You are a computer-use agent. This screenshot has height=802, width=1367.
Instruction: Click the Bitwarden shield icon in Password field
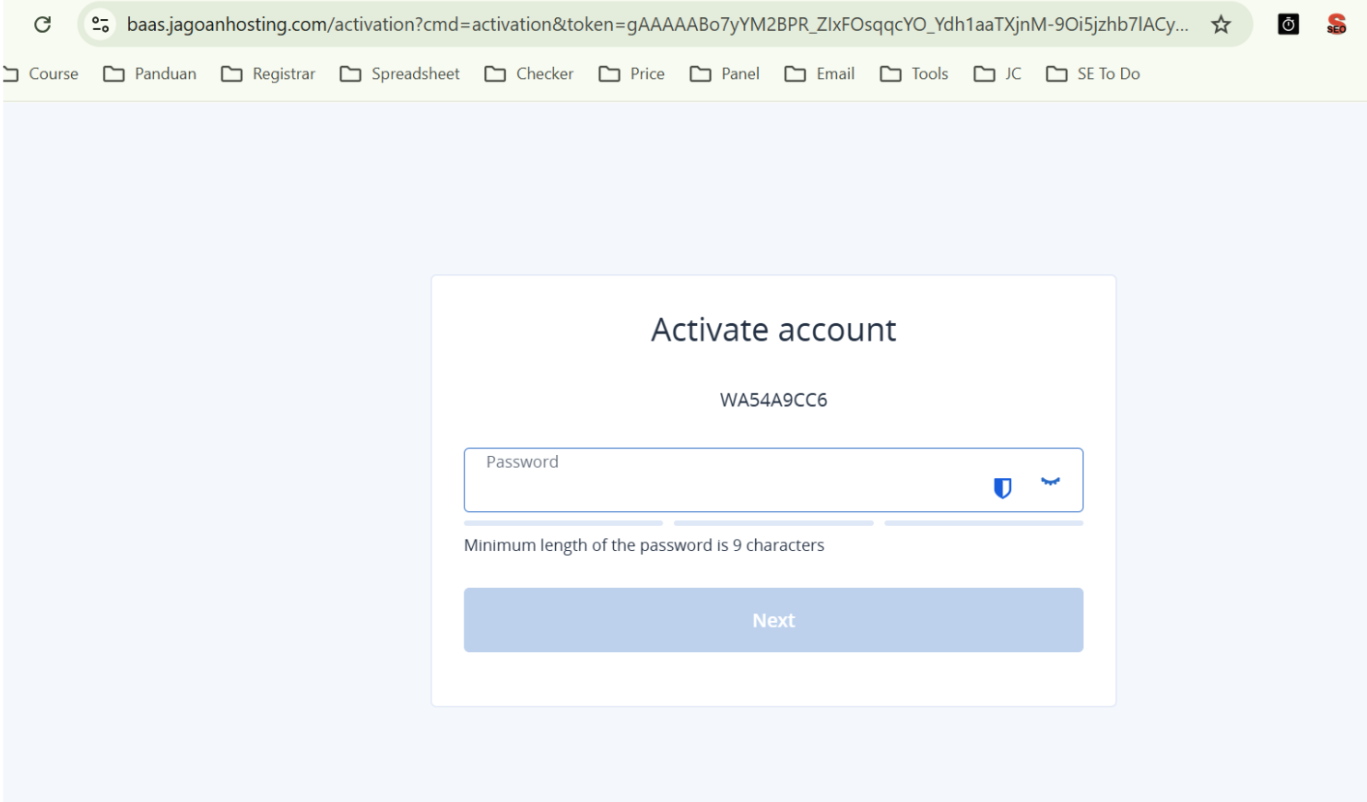click(1002, 487)
